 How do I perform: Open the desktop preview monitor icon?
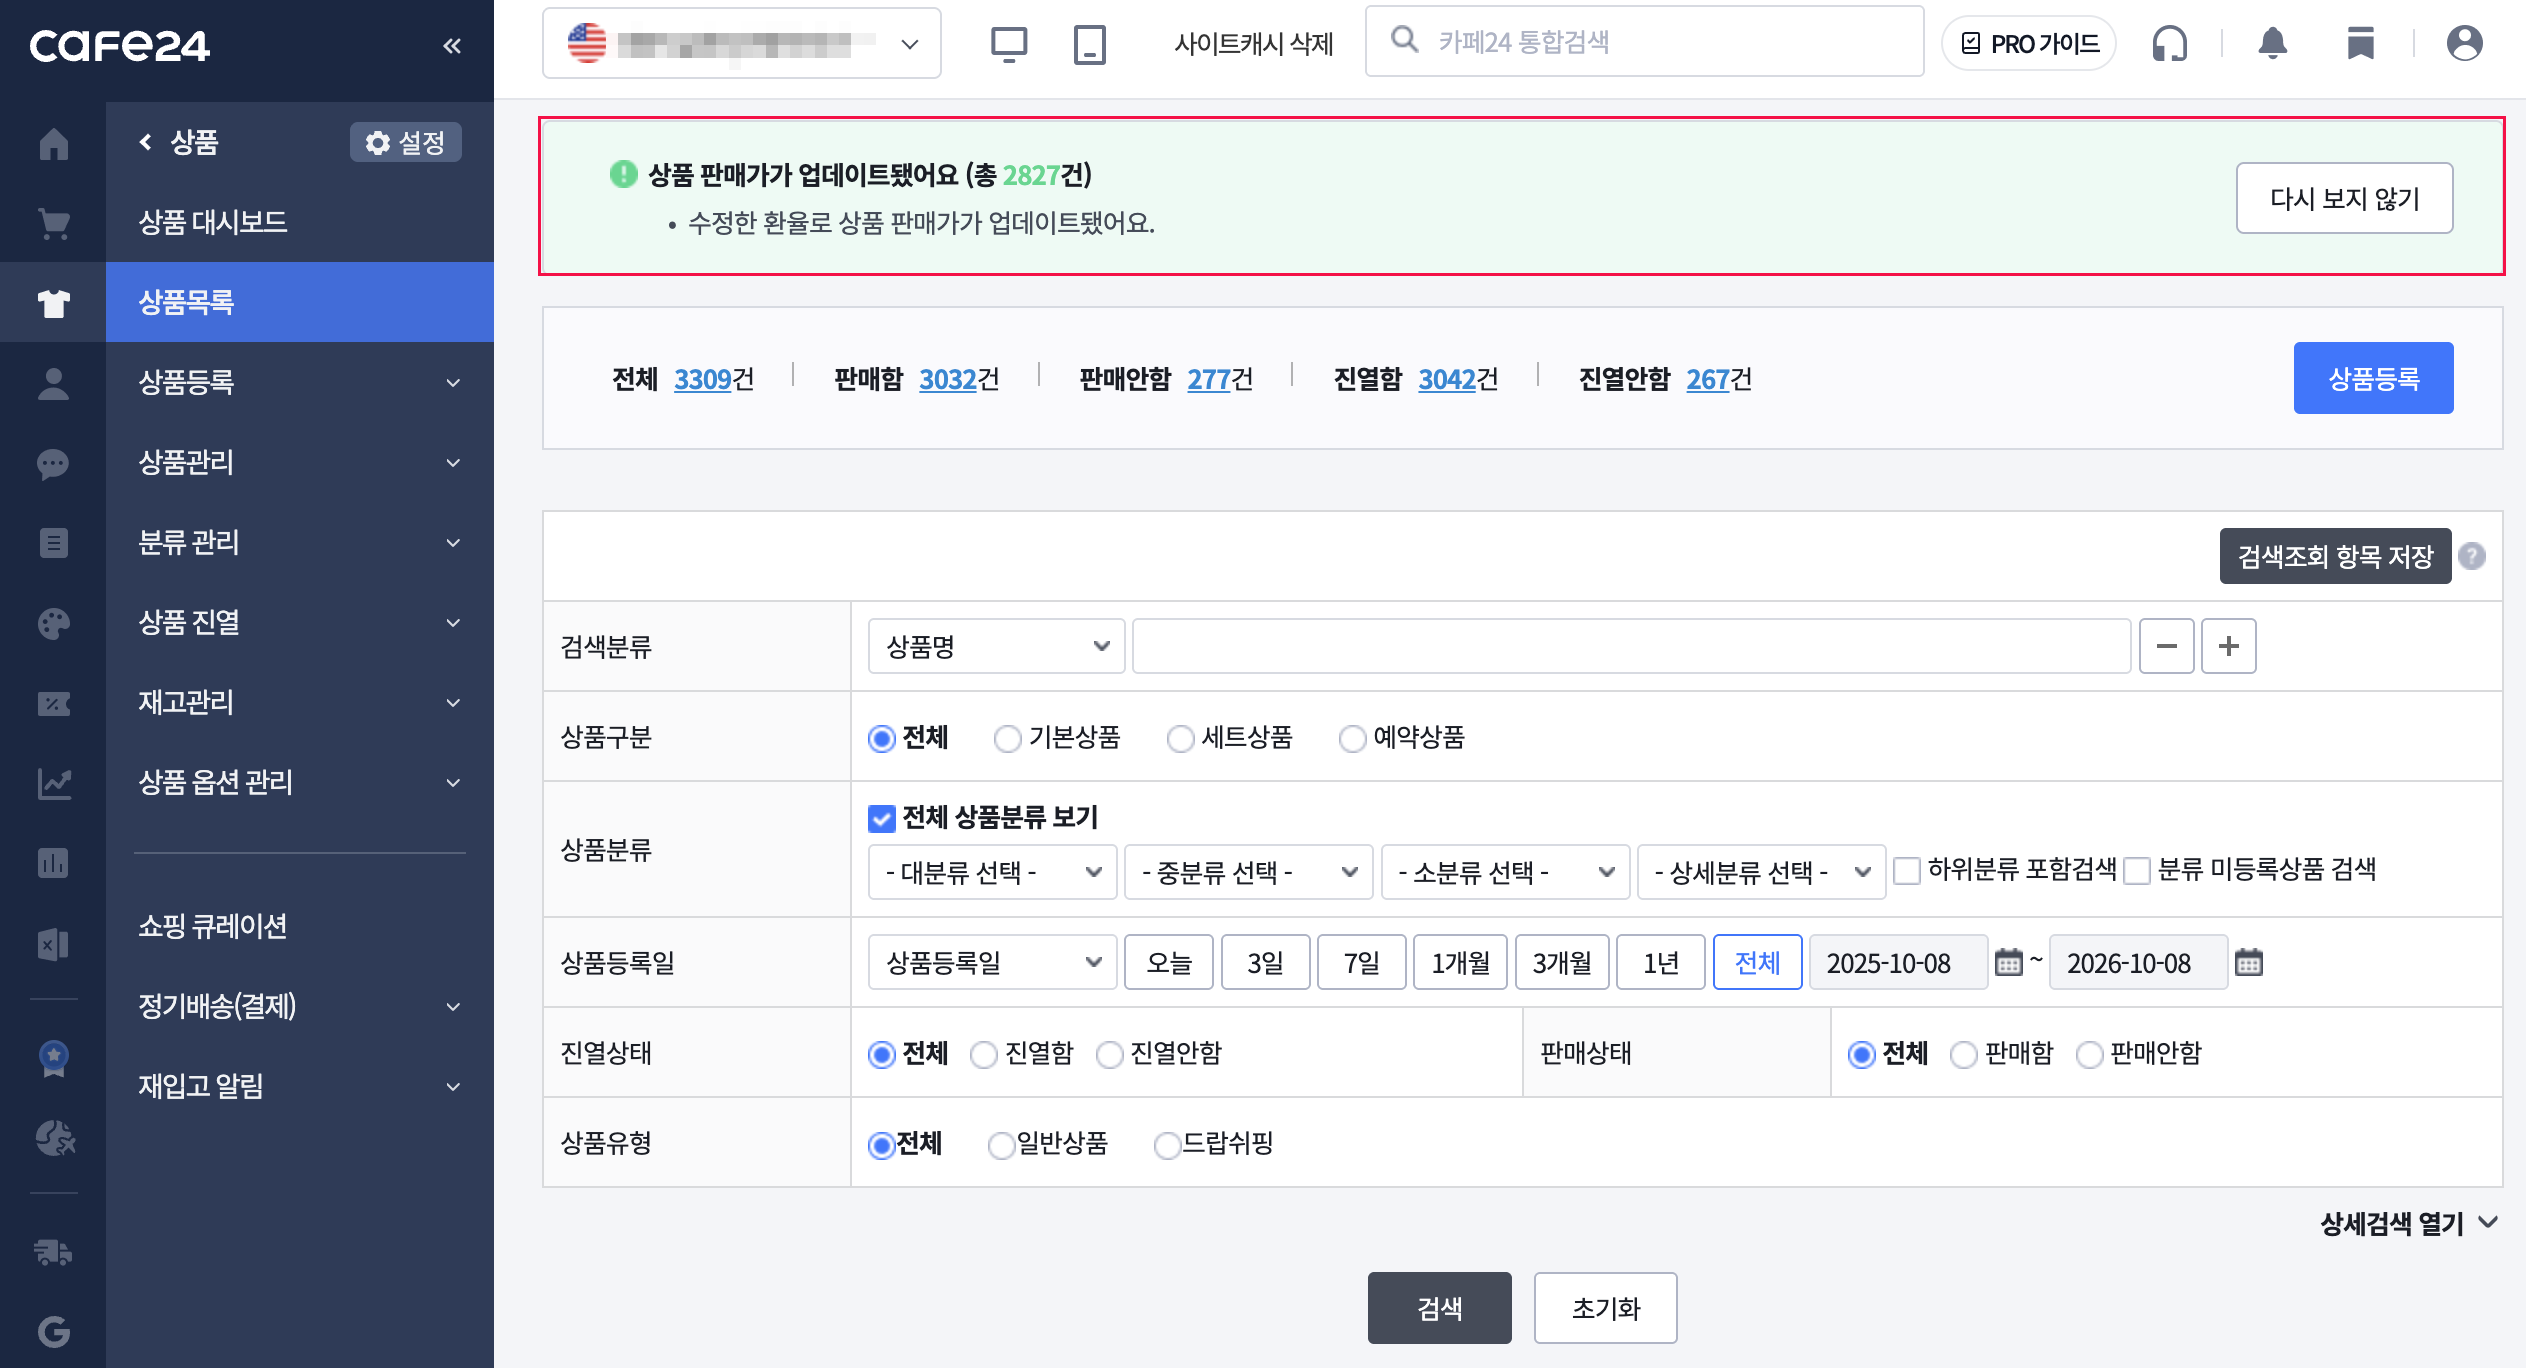tap(1009, 44)
